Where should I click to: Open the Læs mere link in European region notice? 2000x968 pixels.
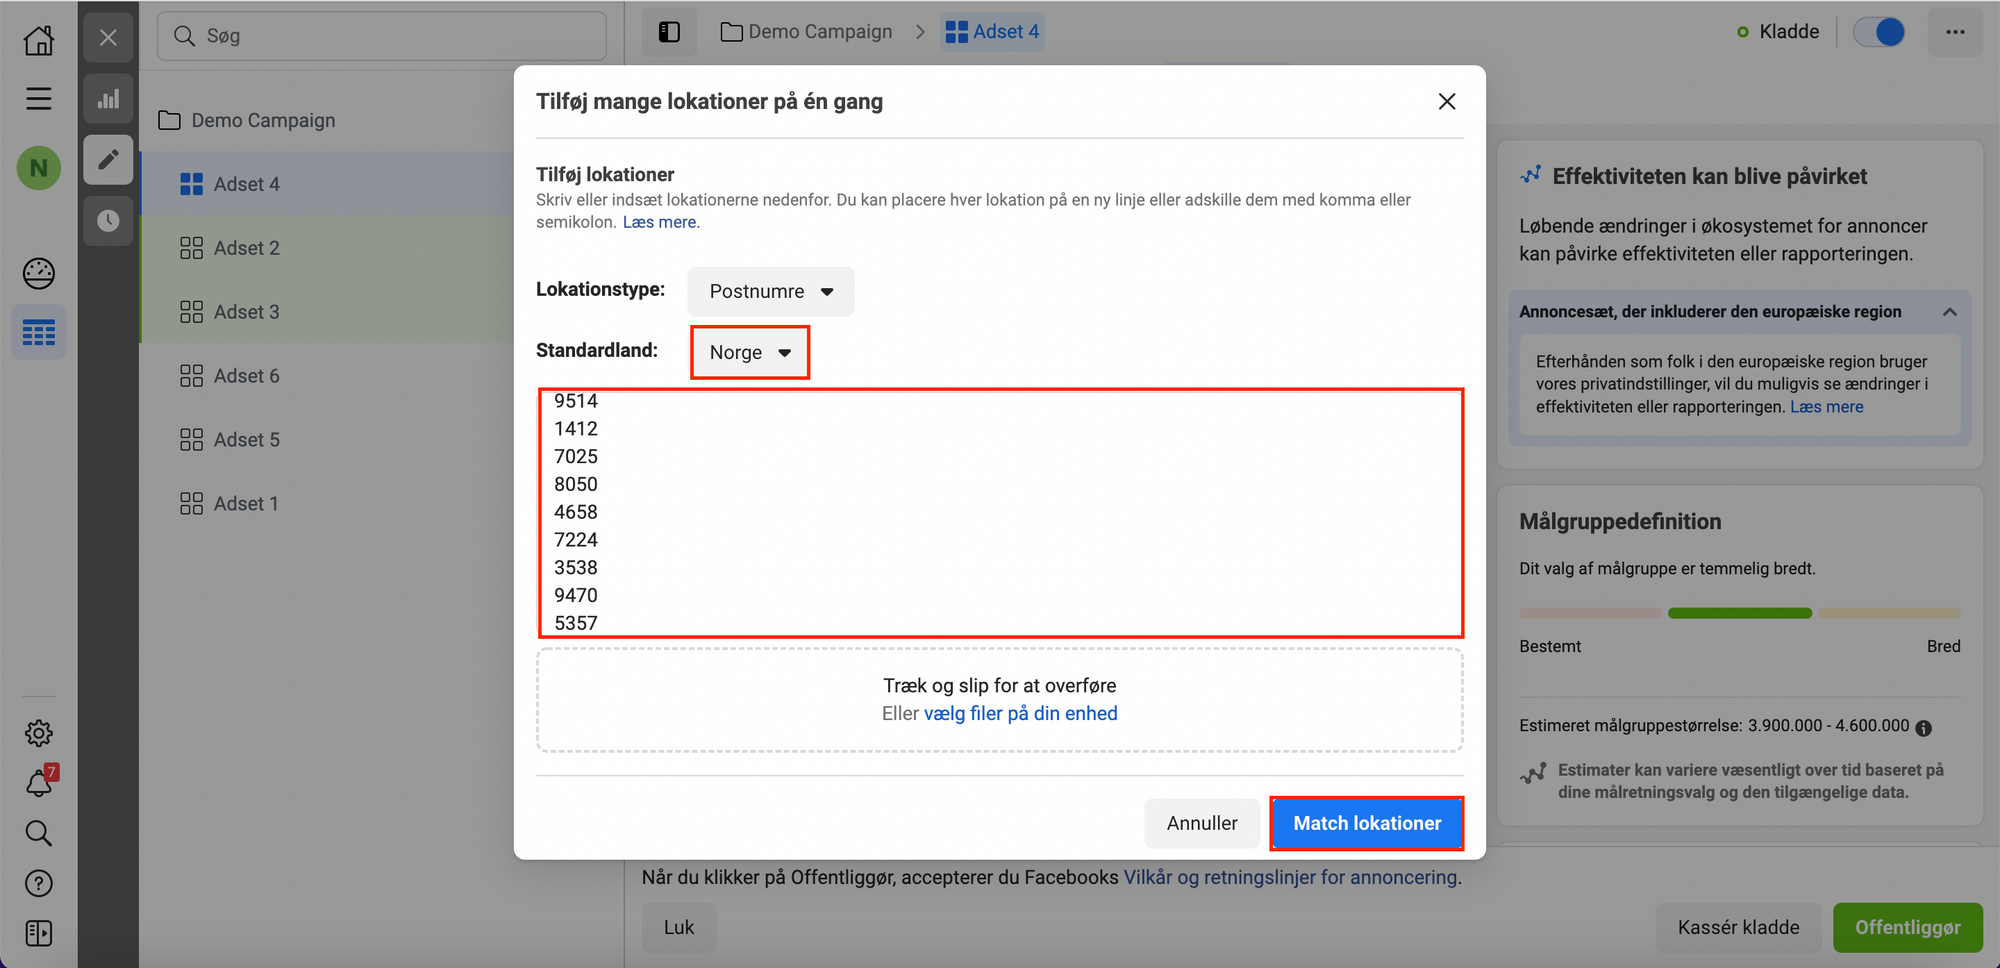[x=1826, y=407]
